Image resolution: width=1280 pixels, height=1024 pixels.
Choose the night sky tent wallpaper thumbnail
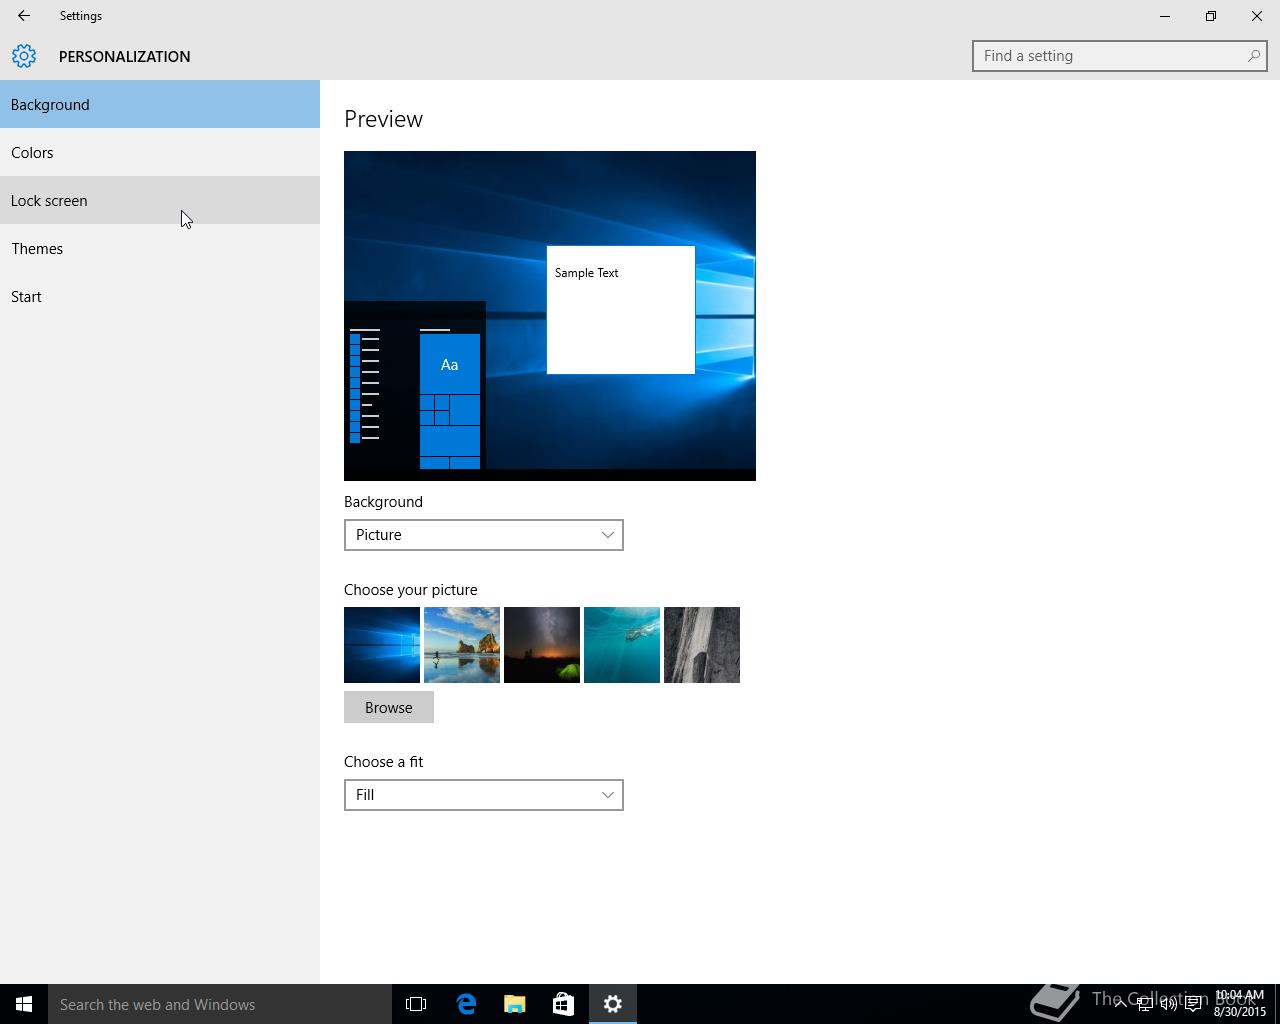pyautogui.click(x=542, y=645)
